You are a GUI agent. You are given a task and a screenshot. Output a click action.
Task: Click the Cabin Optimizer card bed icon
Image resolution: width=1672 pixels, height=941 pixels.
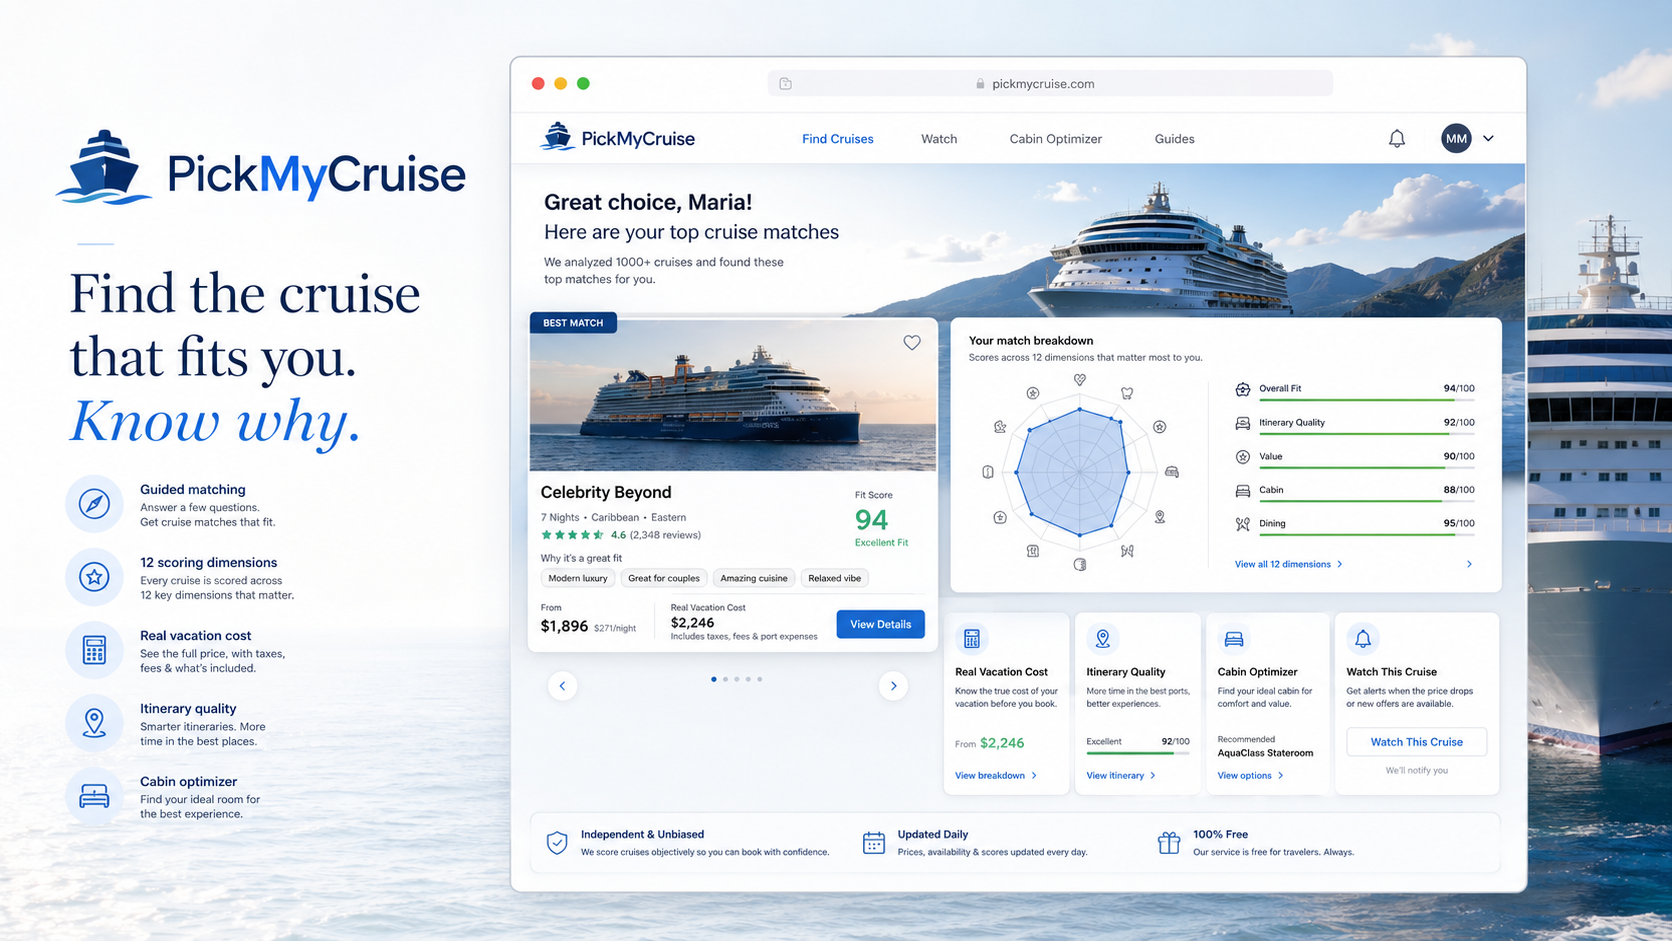(x=1233, y=638)
